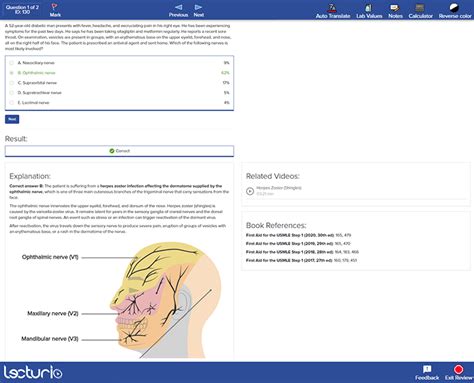The image size is (474, 383).
Task: Play the Herpes Zoster (Shingles) video
Action: 250,191
